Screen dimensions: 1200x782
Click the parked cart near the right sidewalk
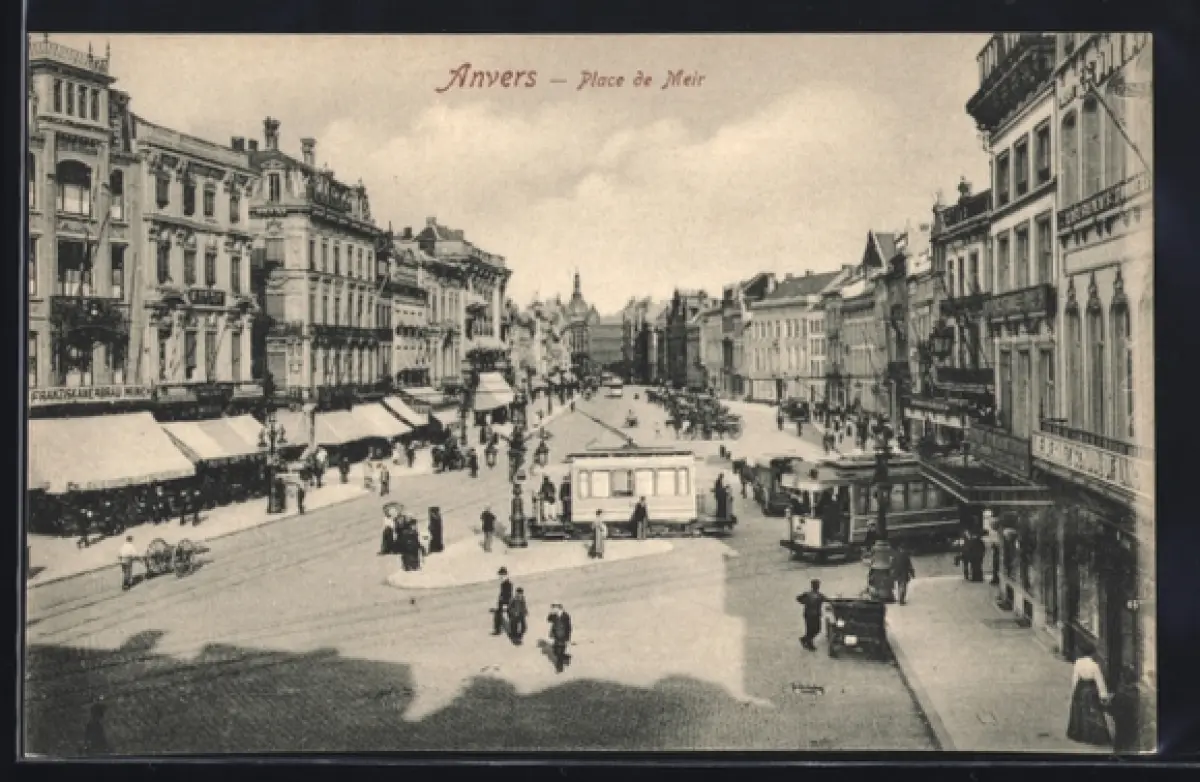coord(857,627)
